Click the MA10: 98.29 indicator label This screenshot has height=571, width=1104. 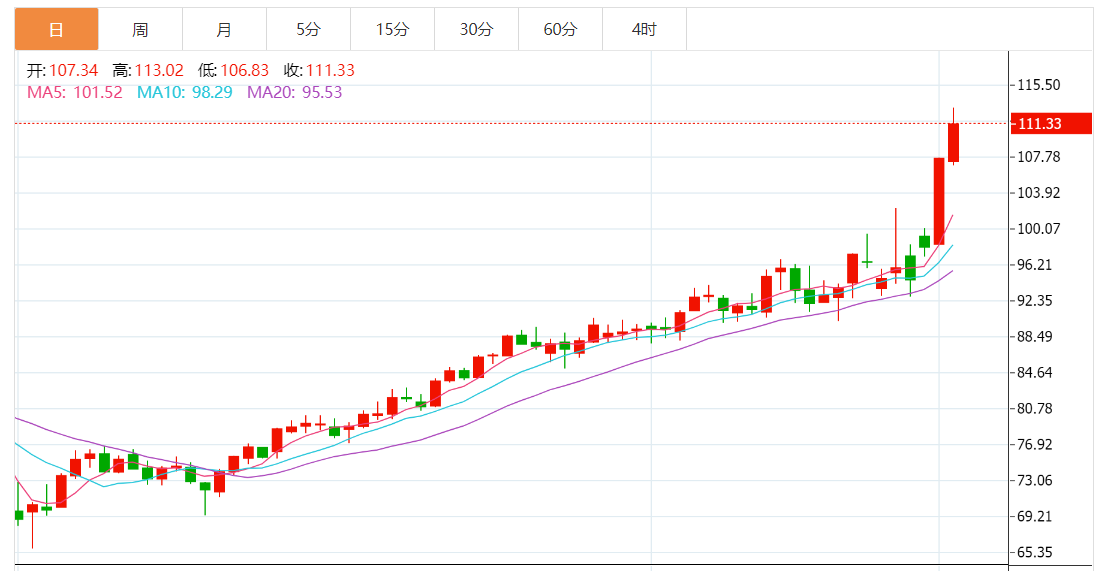pyautogui.click(x=184, y=92)
